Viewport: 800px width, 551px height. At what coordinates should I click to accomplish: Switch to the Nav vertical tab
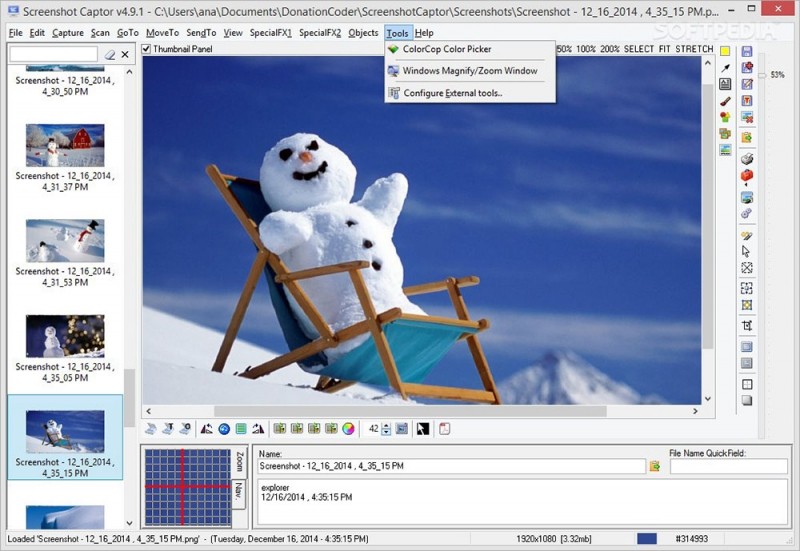239,493
